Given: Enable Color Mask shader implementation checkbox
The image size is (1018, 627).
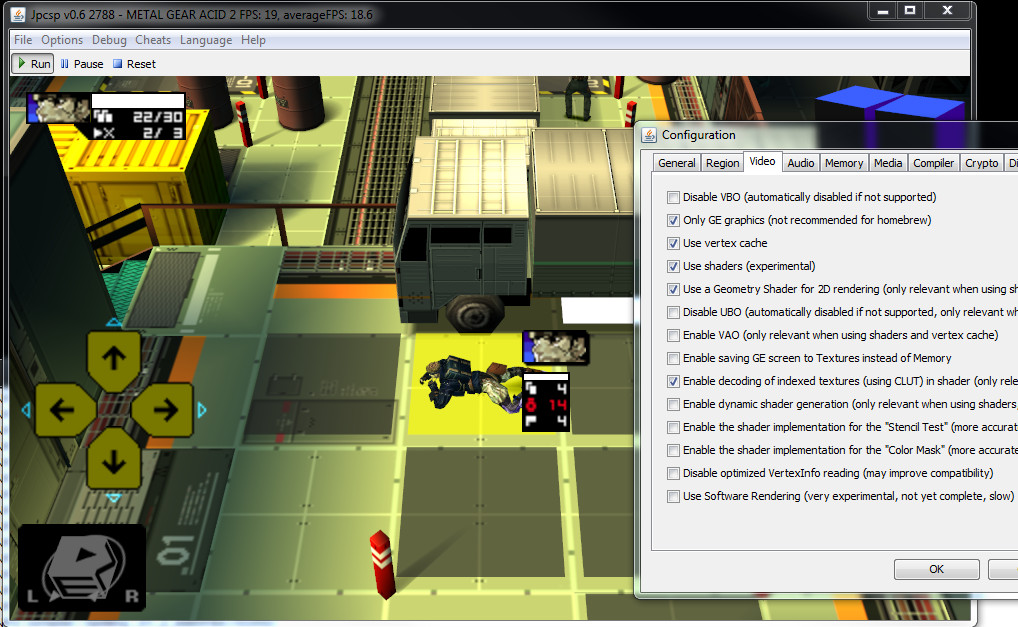Looking at the screenshot, I should [x=673, y=450].
